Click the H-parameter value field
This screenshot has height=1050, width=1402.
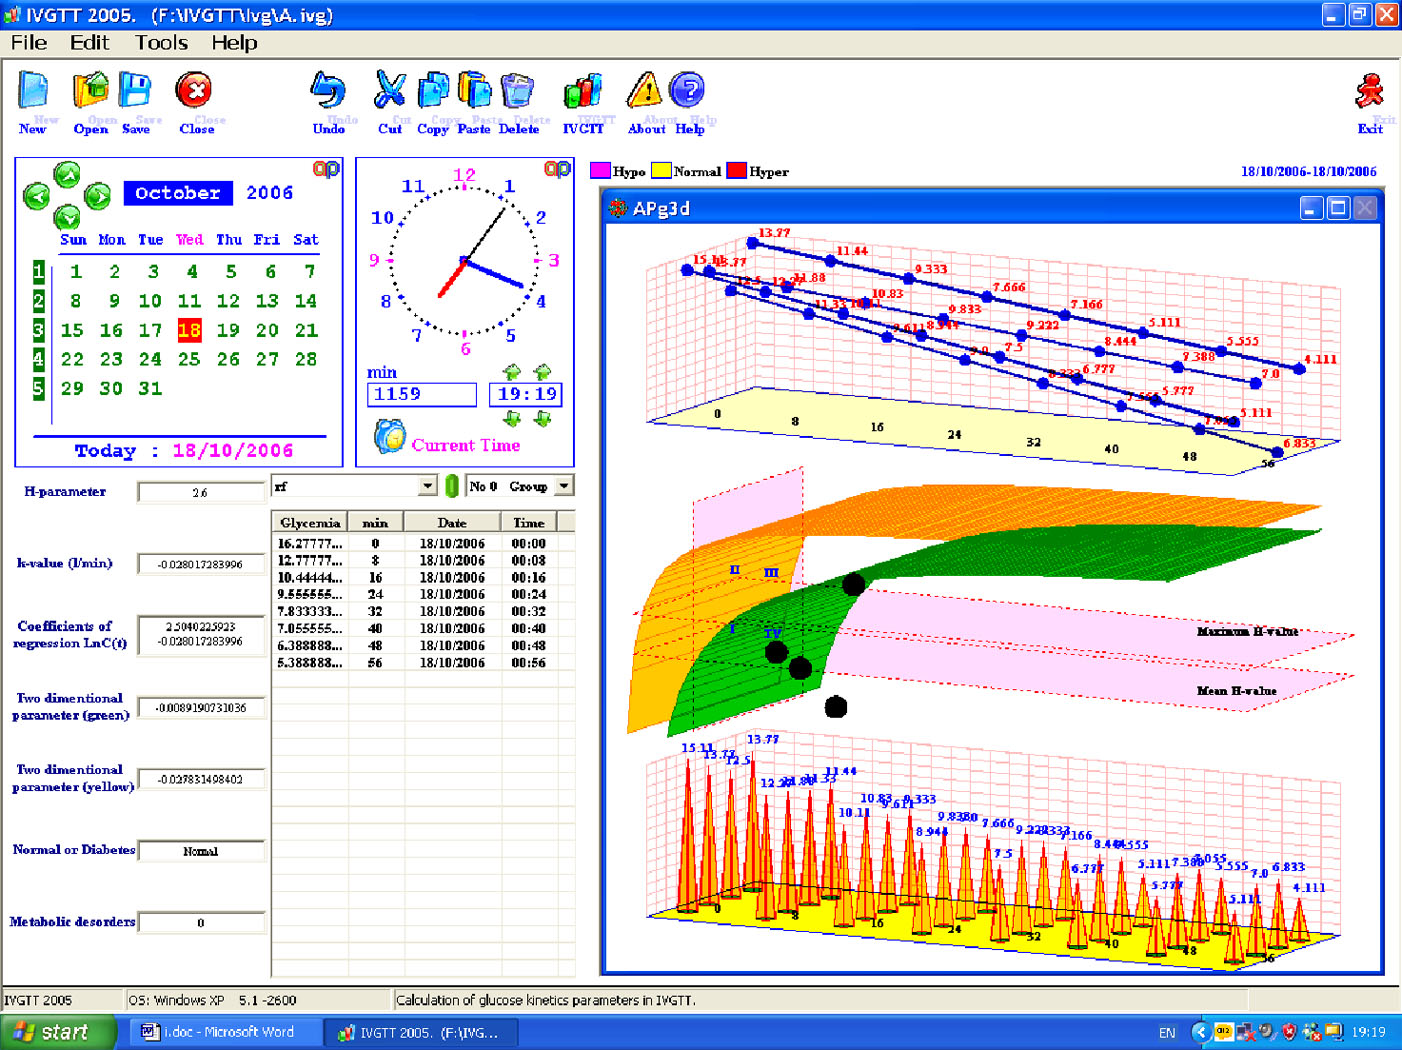click(201, 492)
